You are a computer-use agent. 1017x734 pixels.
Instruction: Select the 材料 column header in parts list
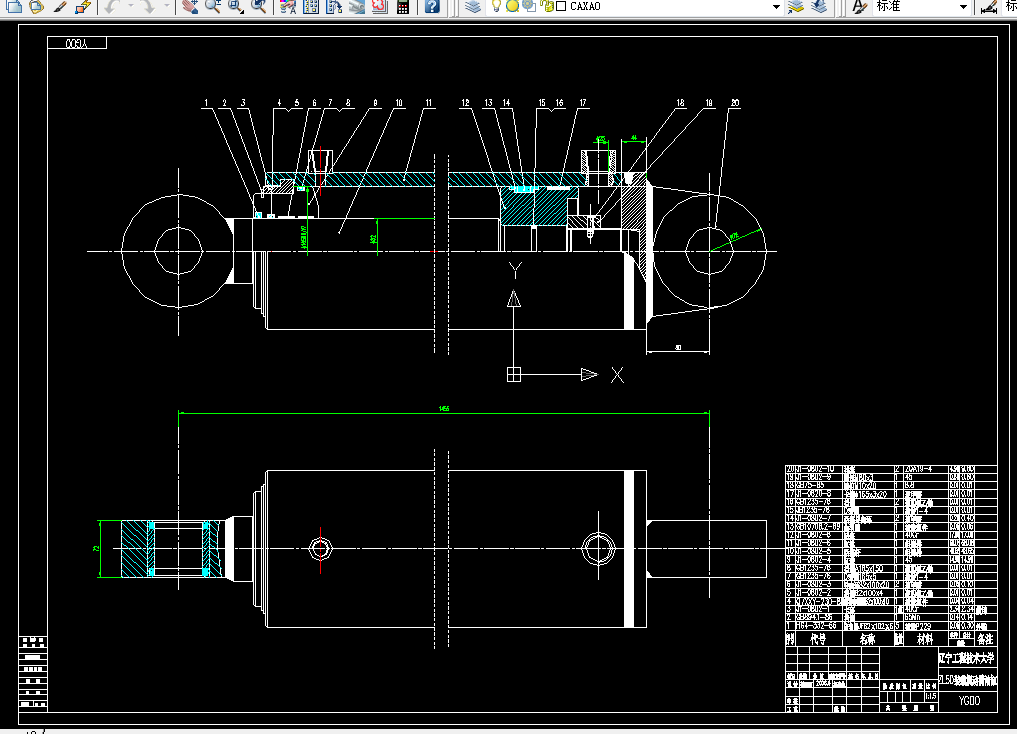(x=924, y=639)
